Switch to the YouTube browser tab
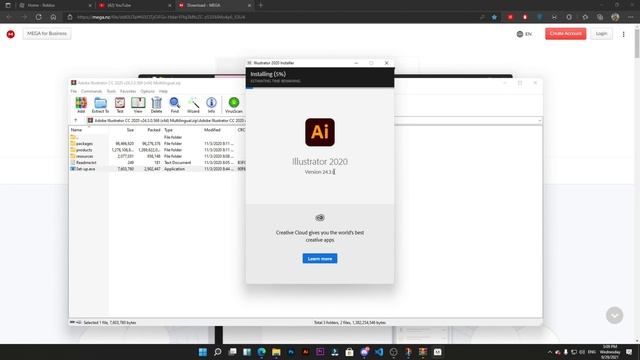640x360 pixels. tap(135, 5)
